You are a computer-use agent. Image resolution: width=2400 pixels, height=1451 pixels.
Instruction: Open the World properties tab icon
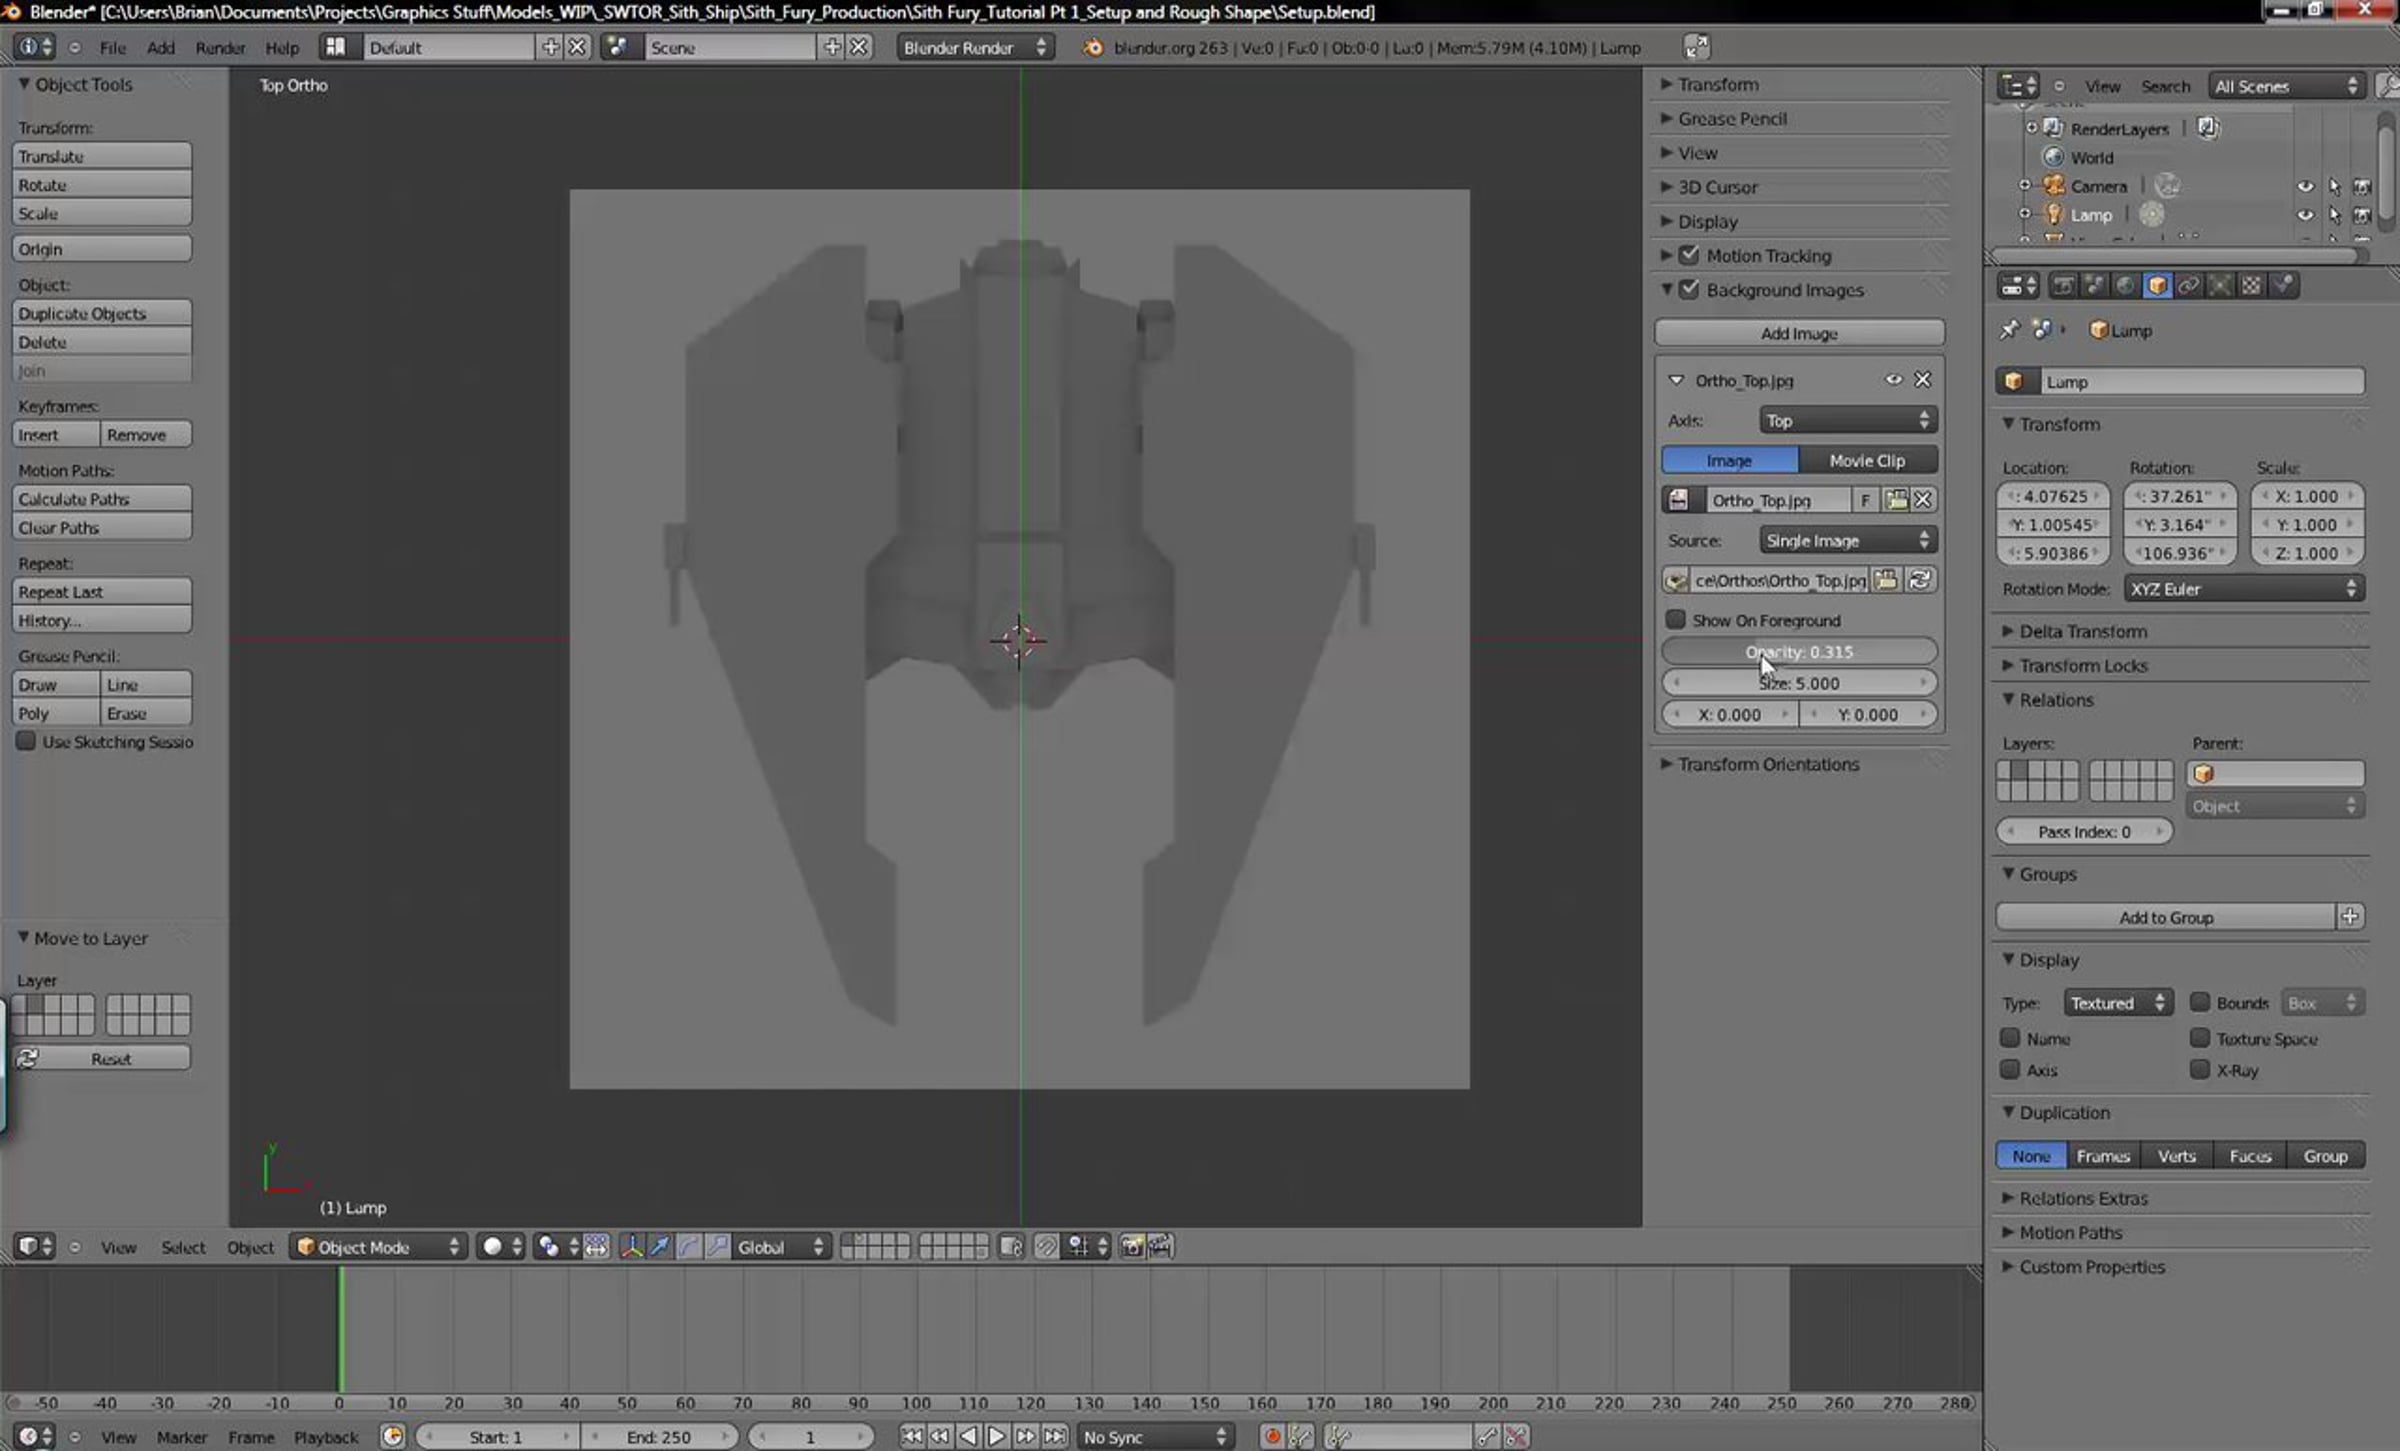pos(2125,286)
